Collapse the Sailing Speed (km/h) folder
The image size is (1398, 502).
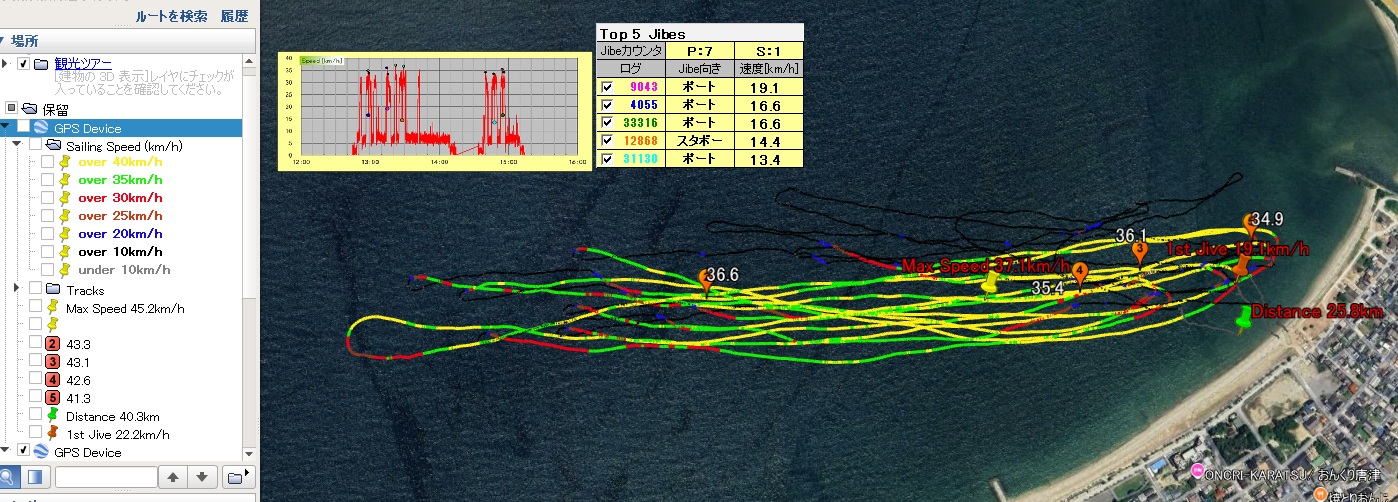pyautogui.click(x=17, y=146)
